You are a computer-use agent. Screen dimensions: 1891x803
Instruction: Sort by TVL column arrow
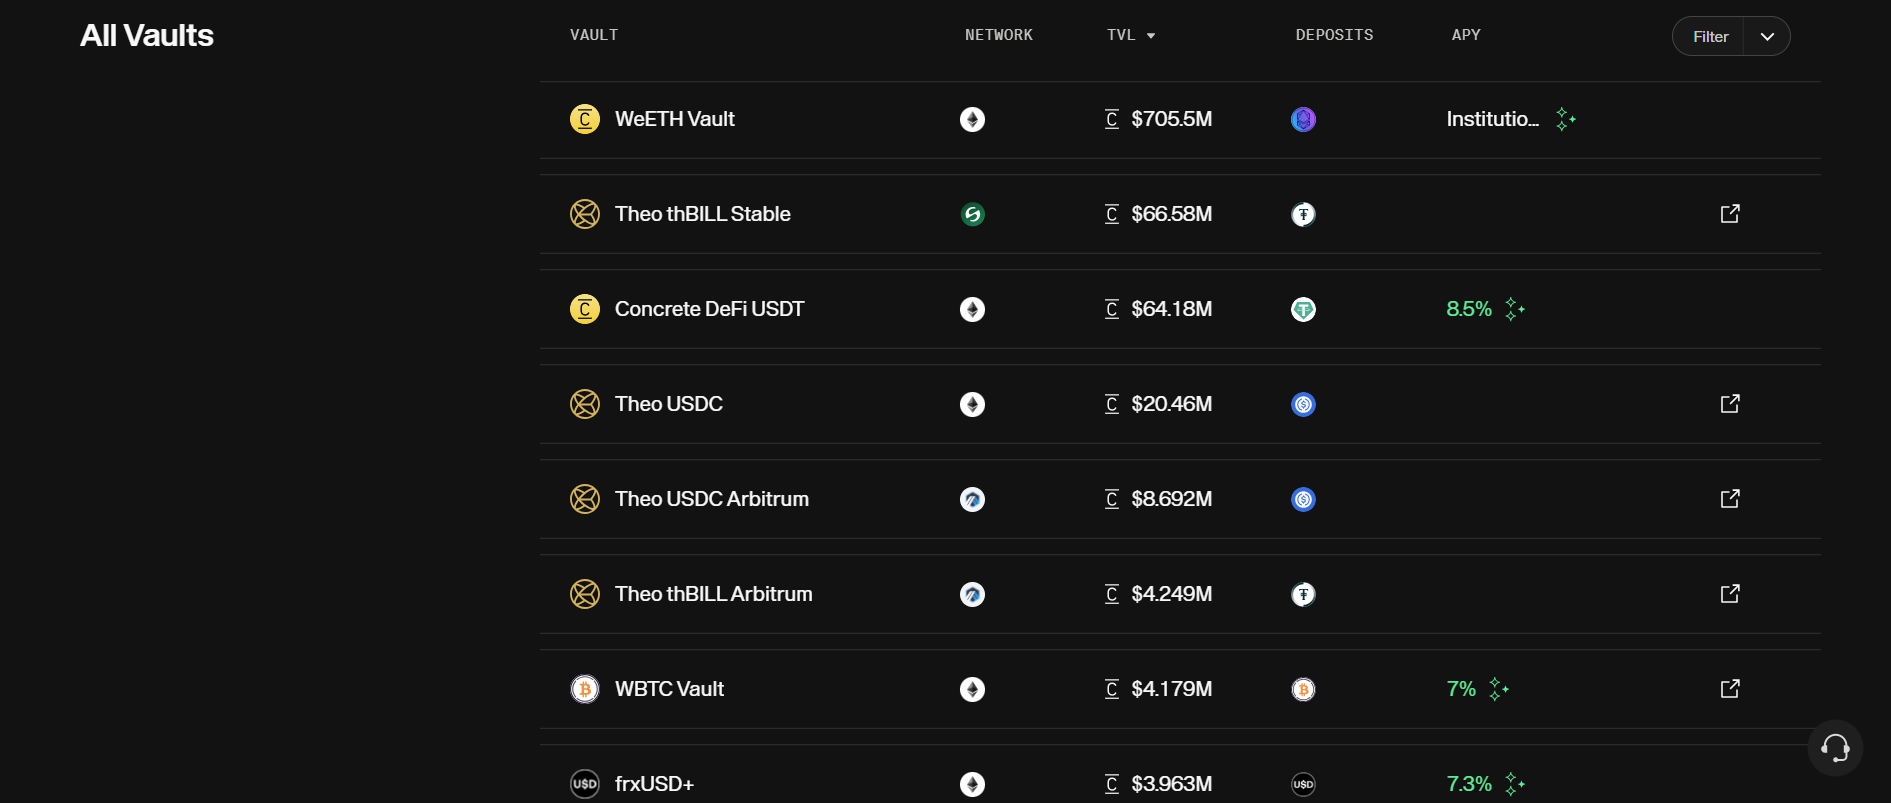click(1151, 35)
